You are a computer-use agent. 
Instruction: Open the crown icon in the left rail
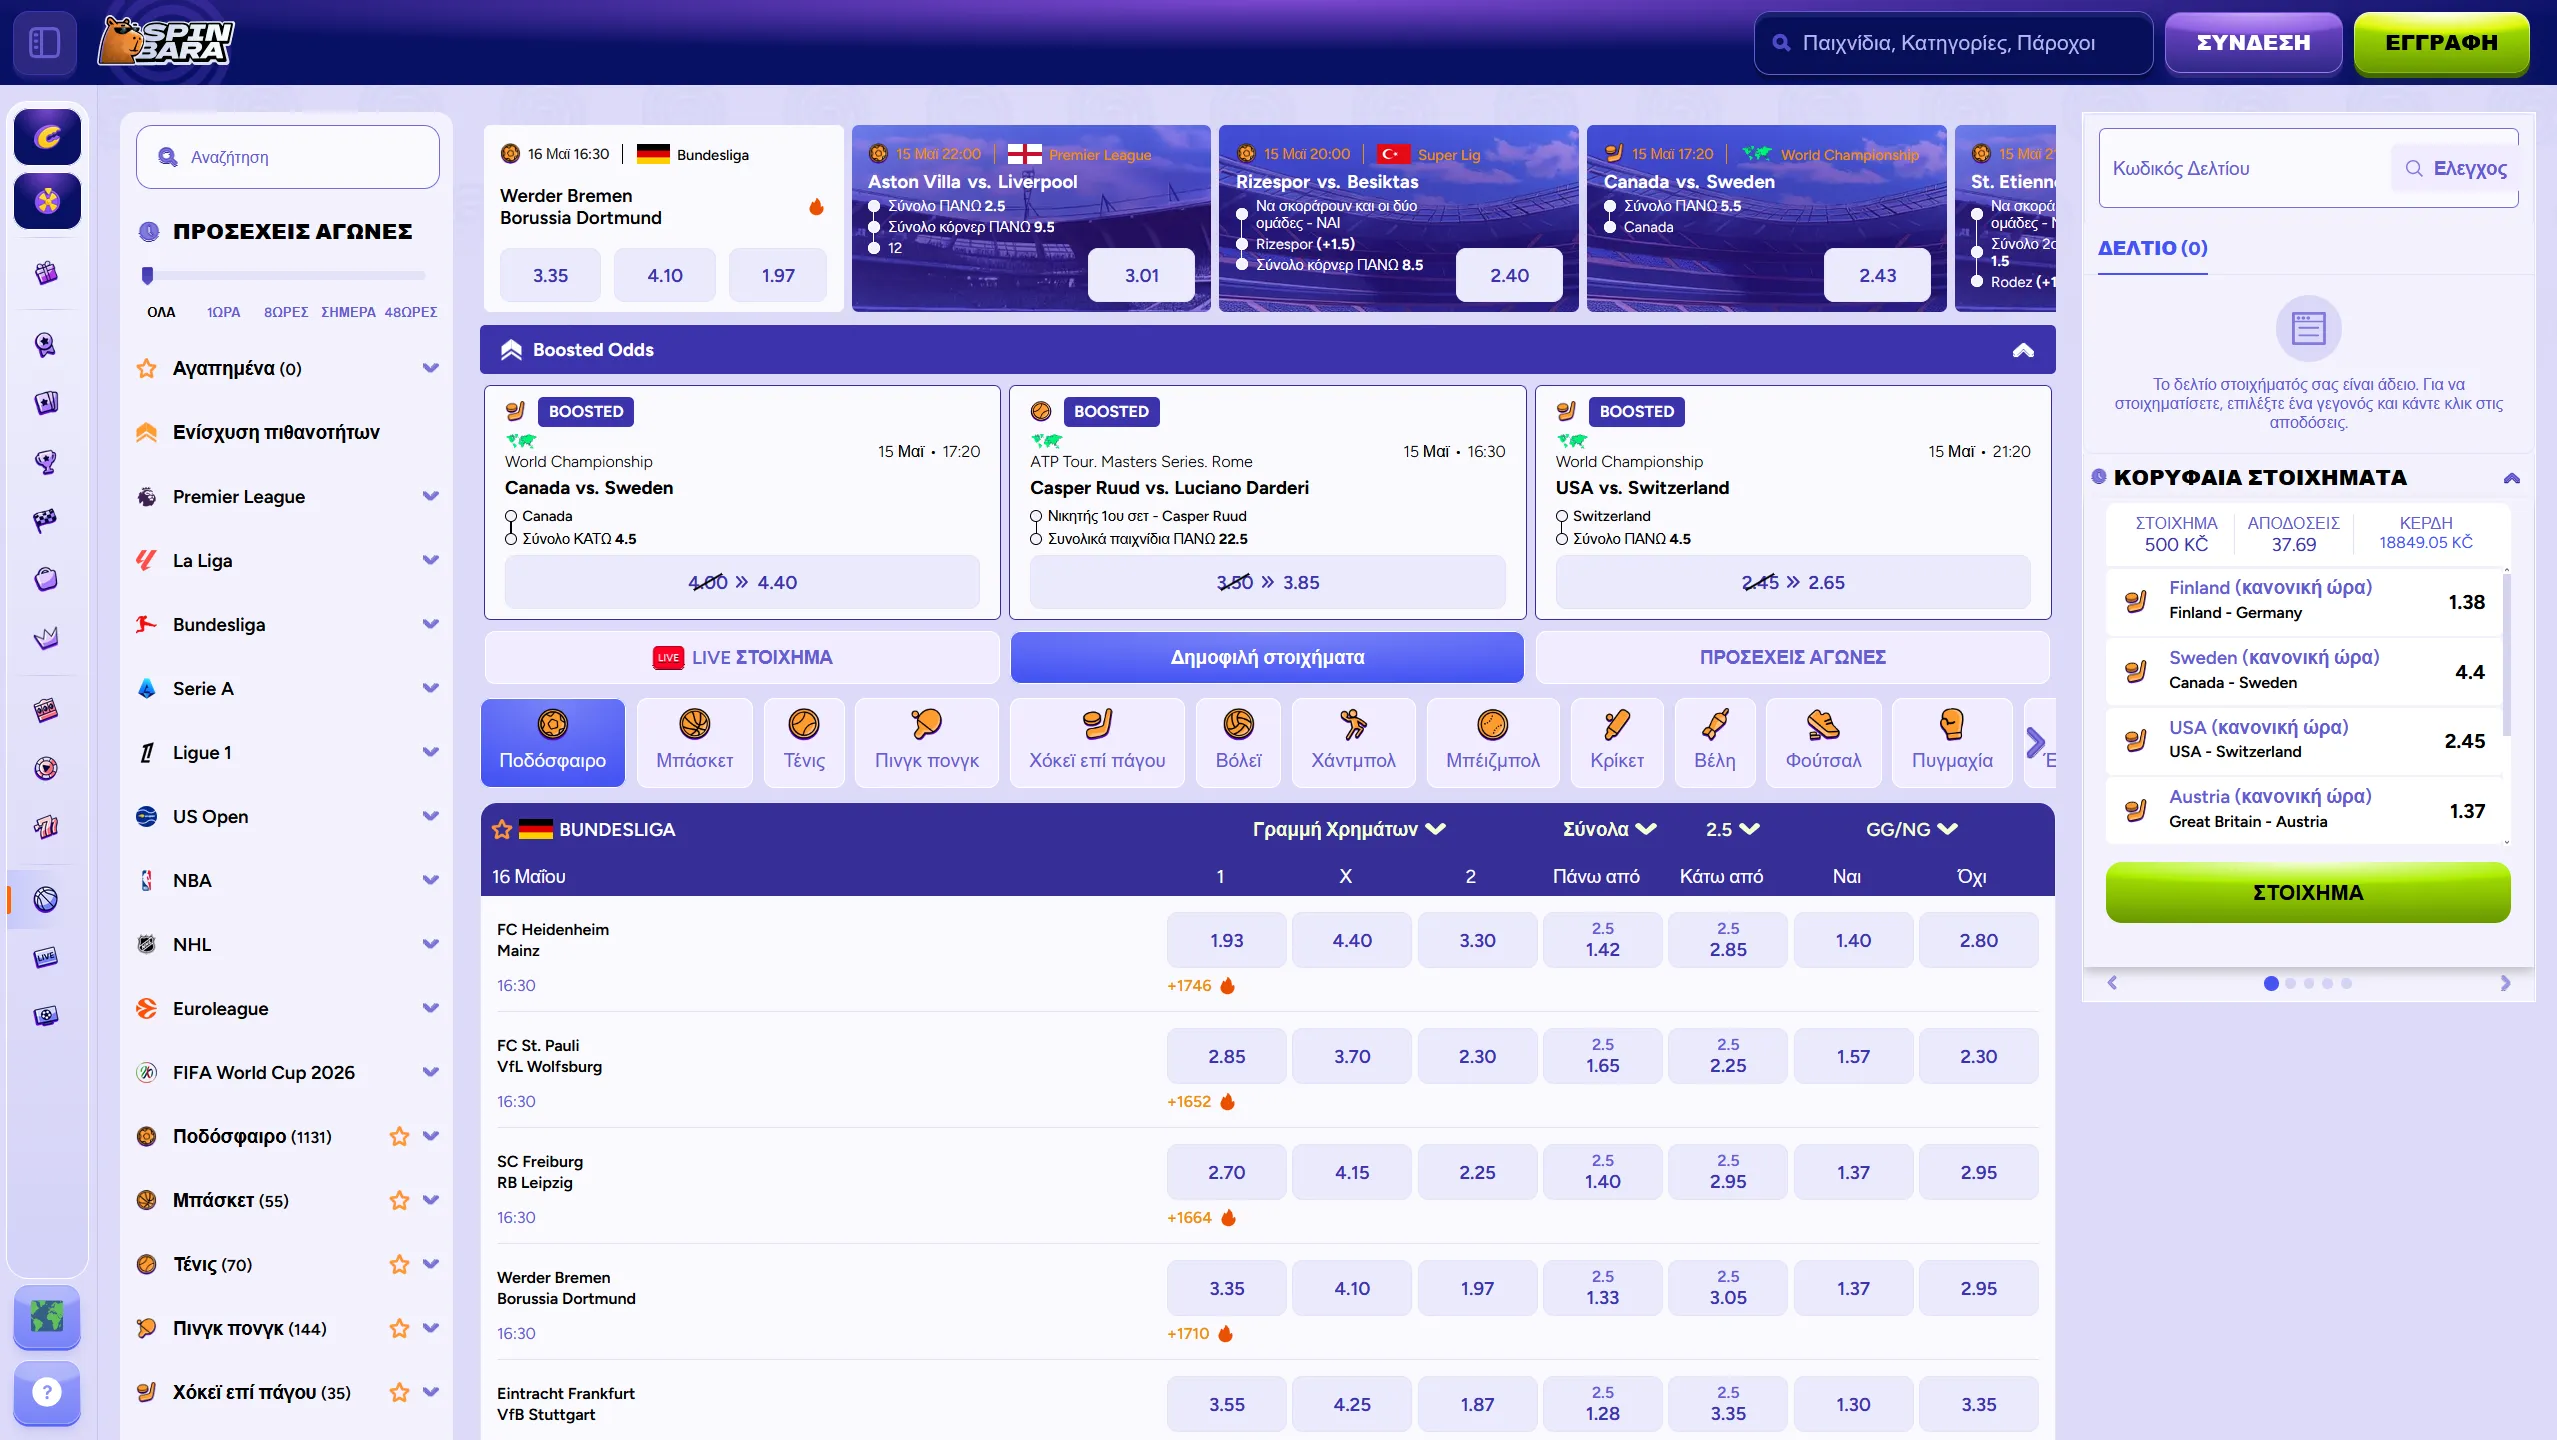(x=46, y=637)
